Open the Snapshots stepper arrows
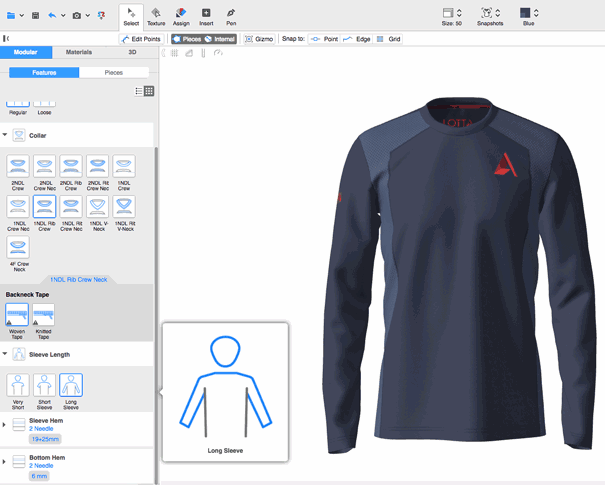605x485 pixels. pos(498,13)
